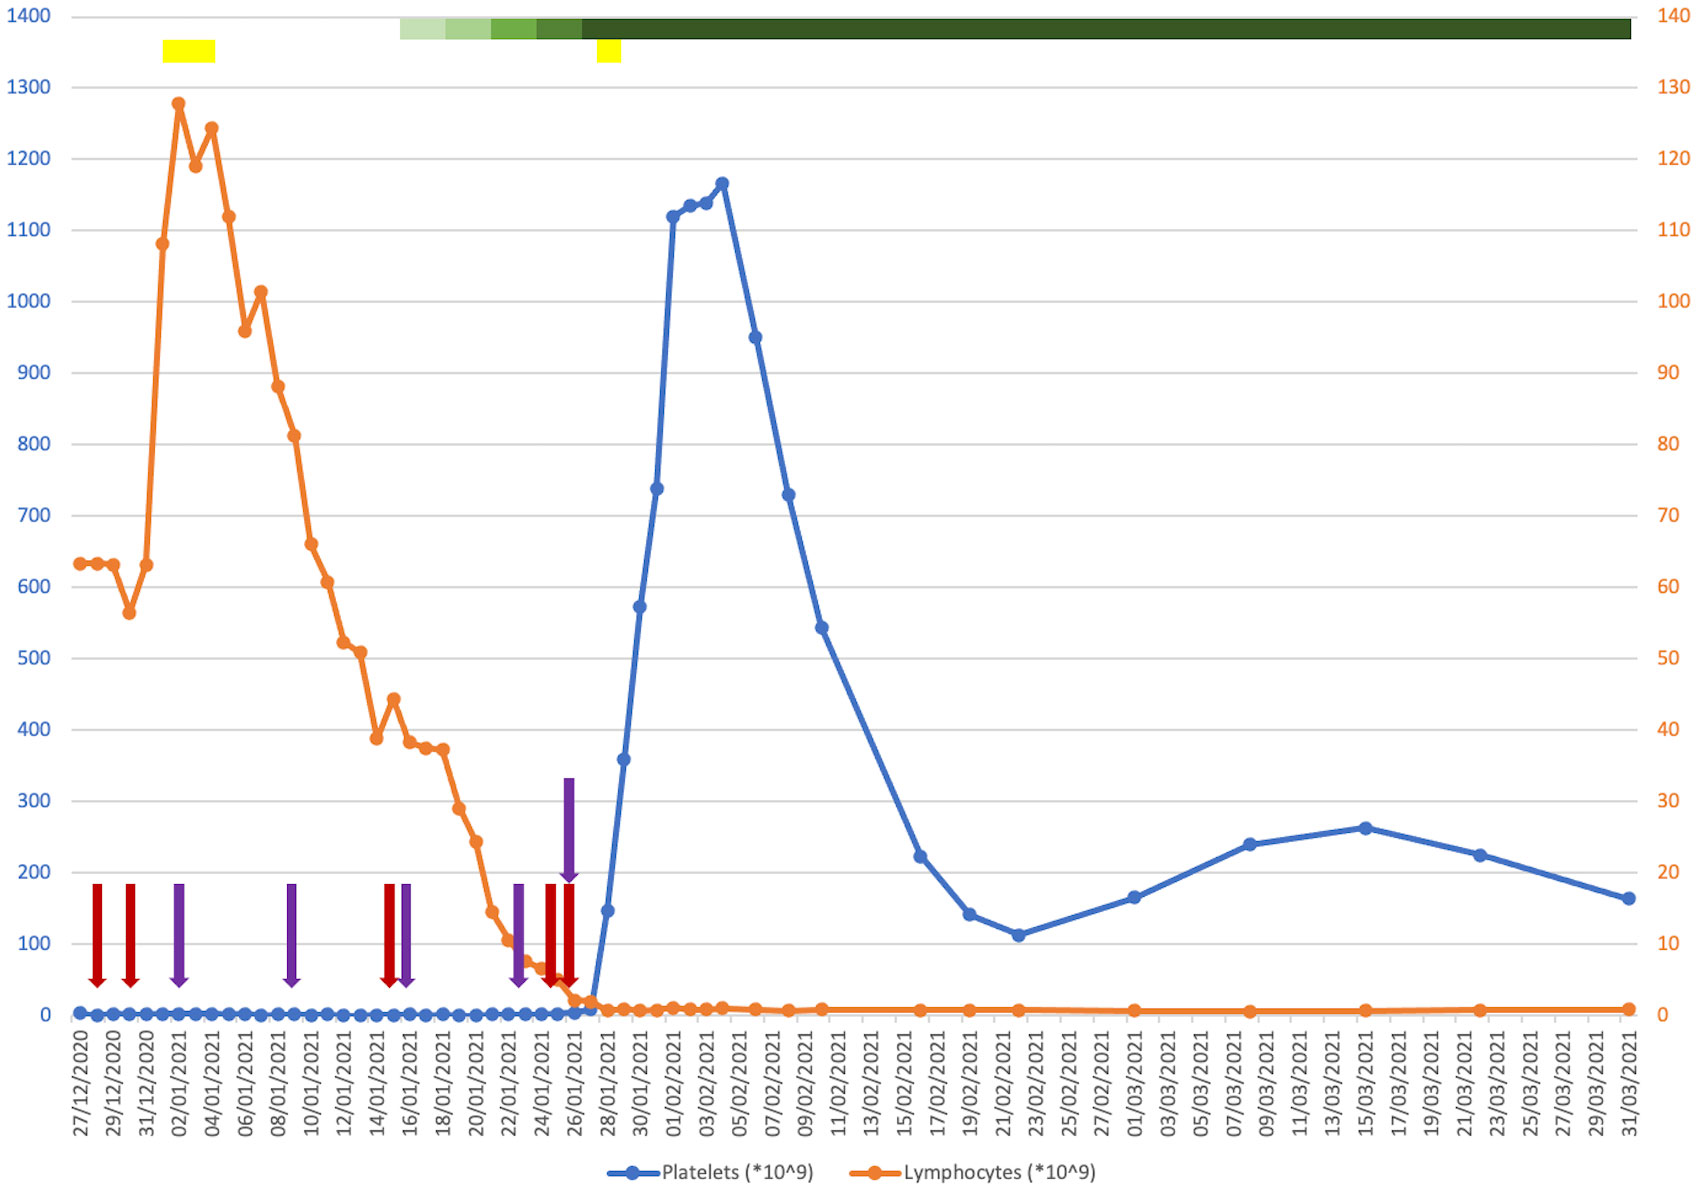Click the date label 31/12/2020
The height and width of the screenshot is (1191, 1697).
coord(147,1084)
